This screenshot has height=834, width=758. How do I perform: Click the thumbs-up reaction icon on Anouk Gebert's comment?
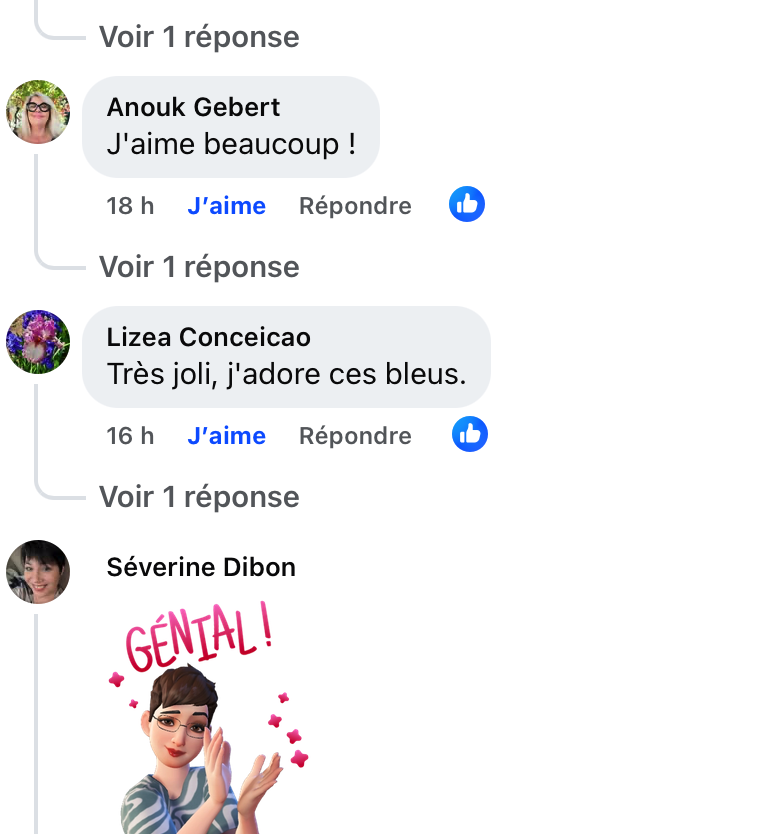point(467,205)
